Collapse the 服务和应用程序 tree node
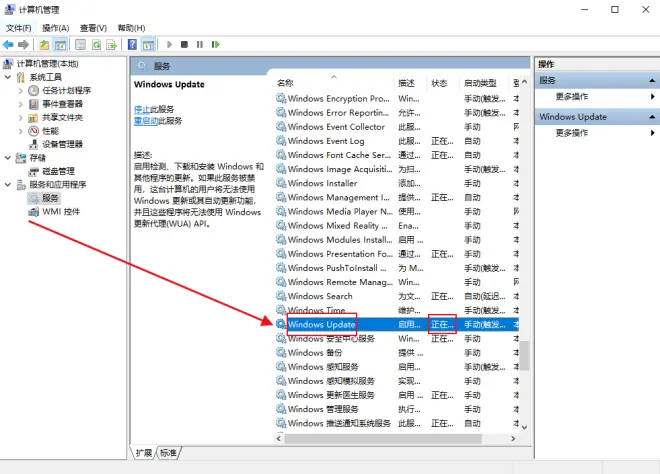660x474 pixels. 8,184
